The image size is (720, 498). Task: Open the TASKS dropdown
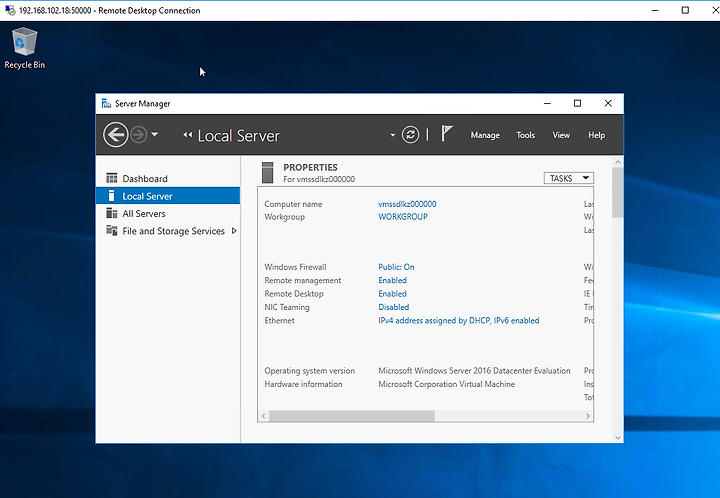click(x=568, y=178)
